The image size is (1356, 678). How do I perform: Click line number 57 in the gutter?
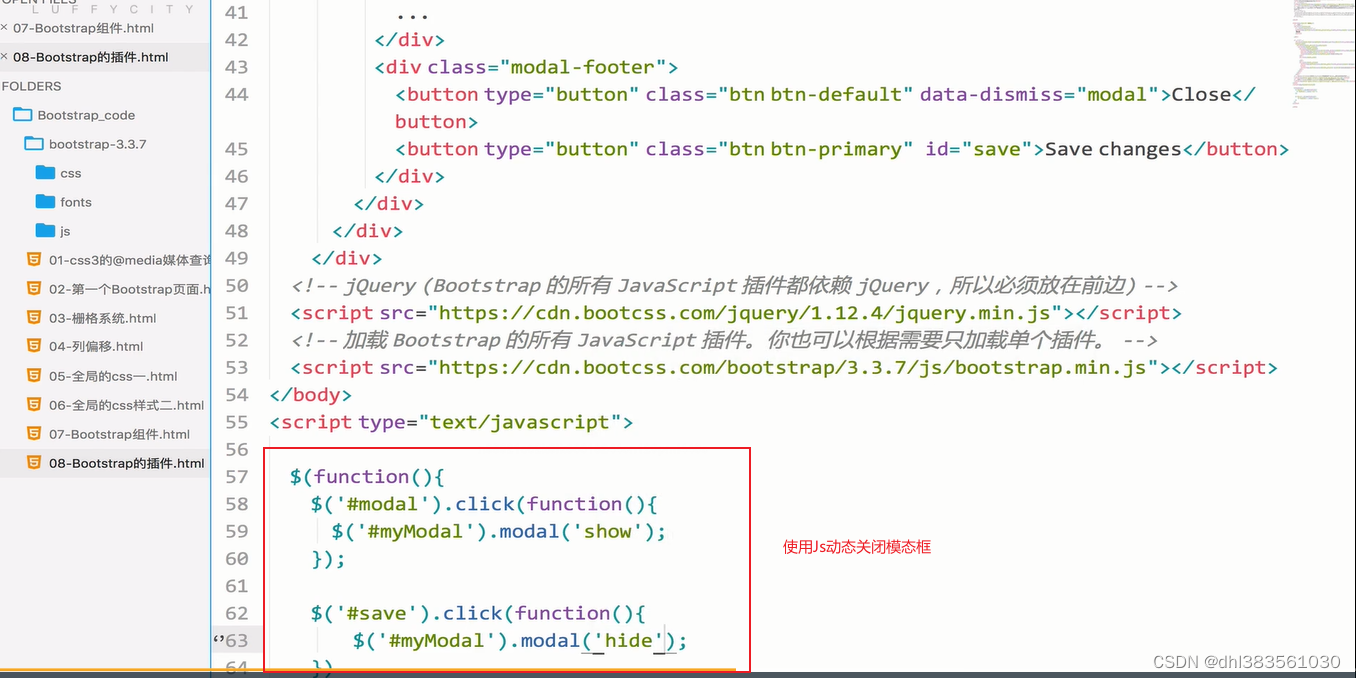point(237,477)
